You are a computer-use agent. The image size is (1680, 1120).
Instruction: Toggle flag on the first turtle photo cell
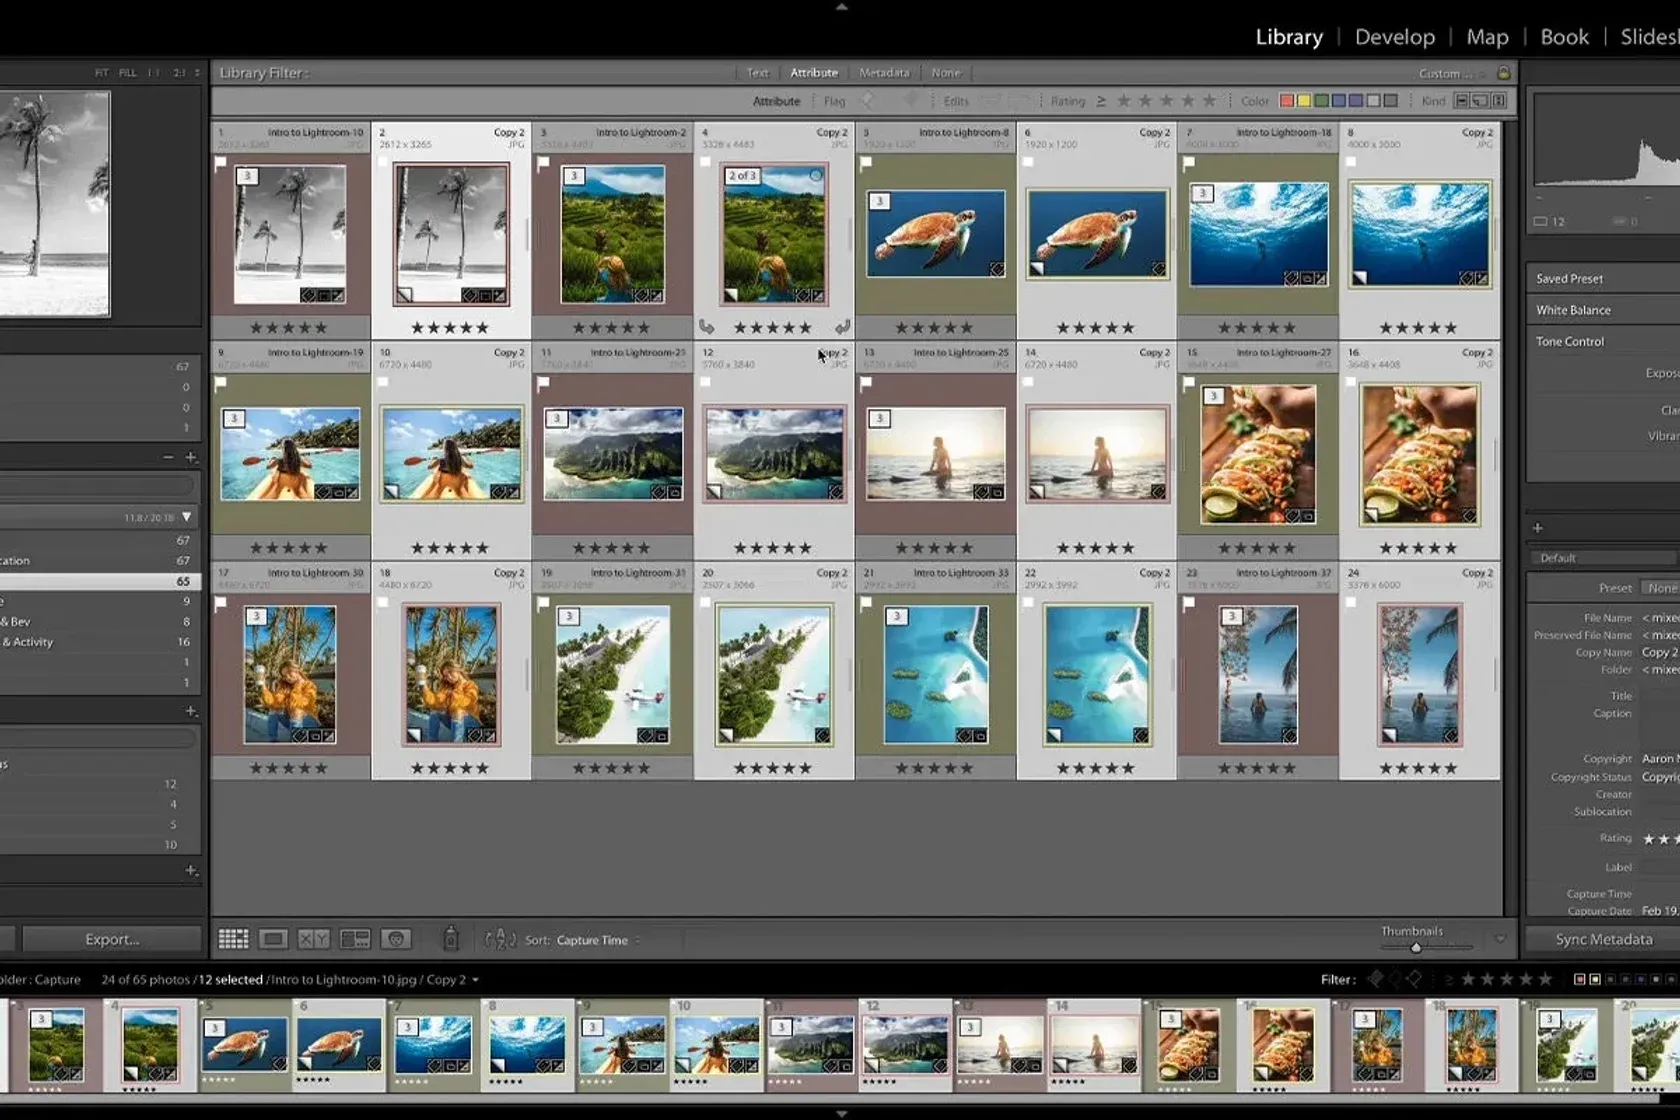pos(866,162)
